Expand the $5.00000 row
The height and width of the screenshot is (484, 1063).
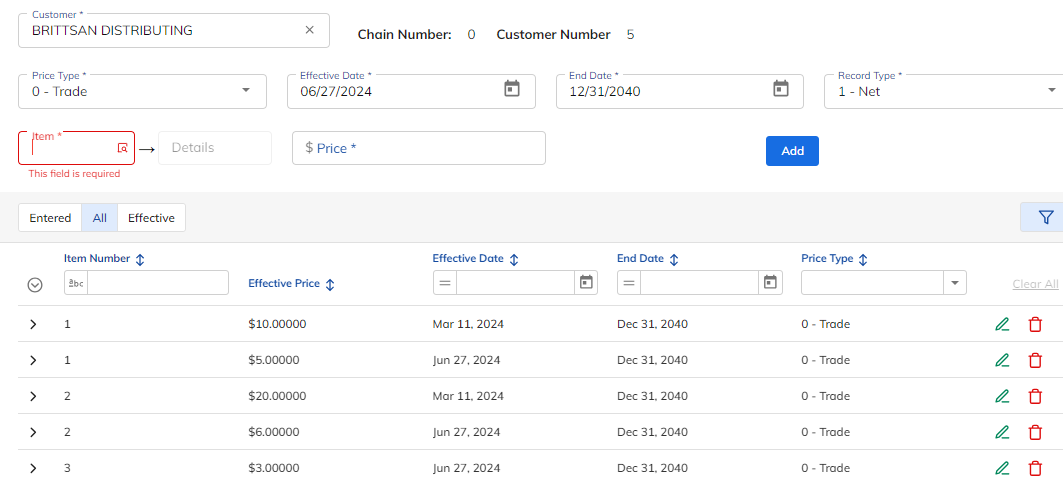coord(33,360)
